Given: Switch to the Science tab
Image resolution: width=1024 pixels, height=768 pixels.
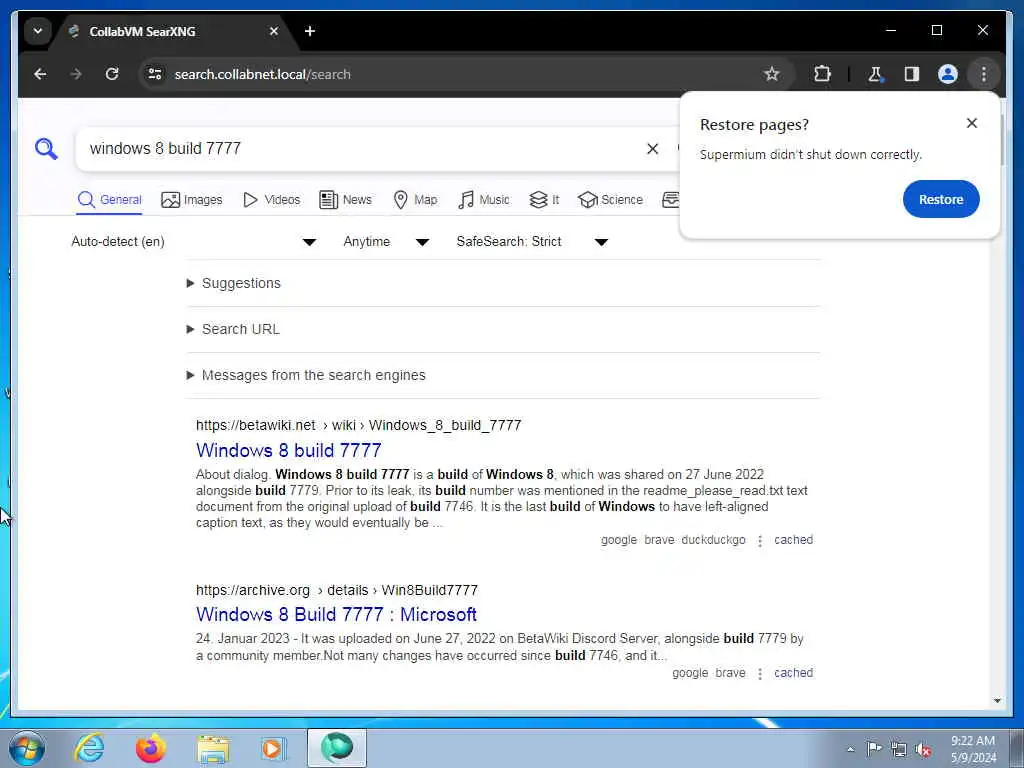Looking at the screenshot, I should [611, 200].
